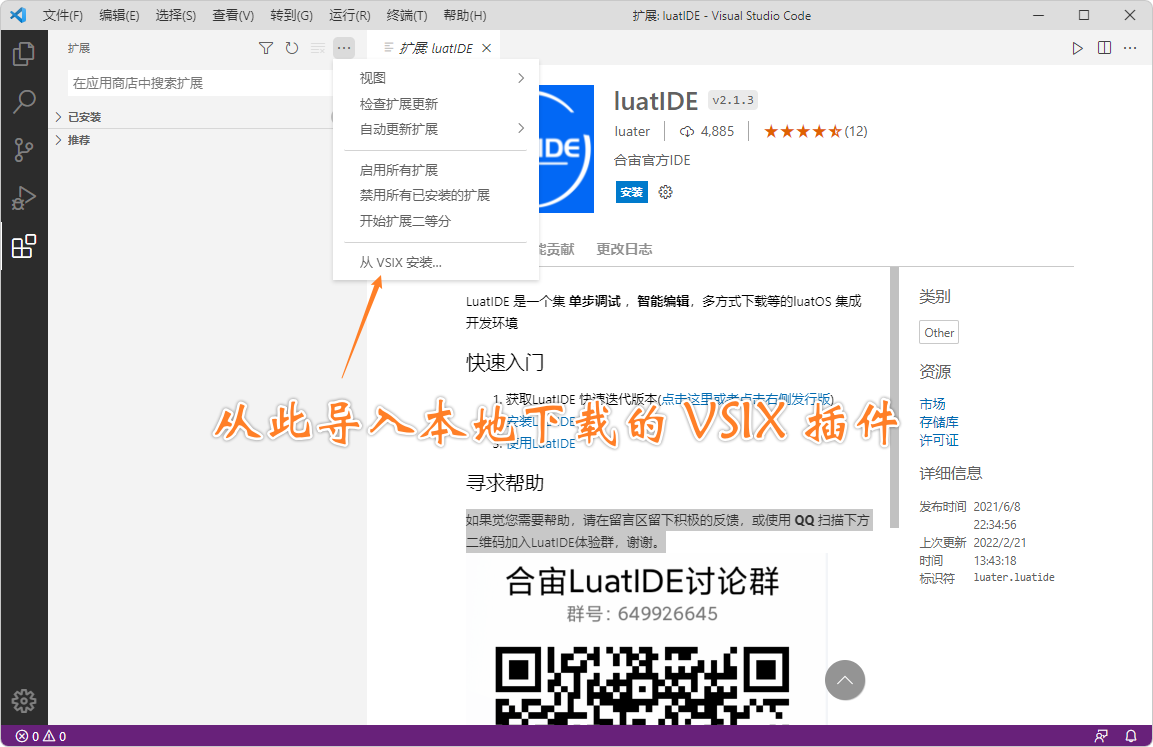Click the 寻求帮助 heading
Image resolution: width=1153 pixels, height=747 pixels.
(x=505, y=482)
